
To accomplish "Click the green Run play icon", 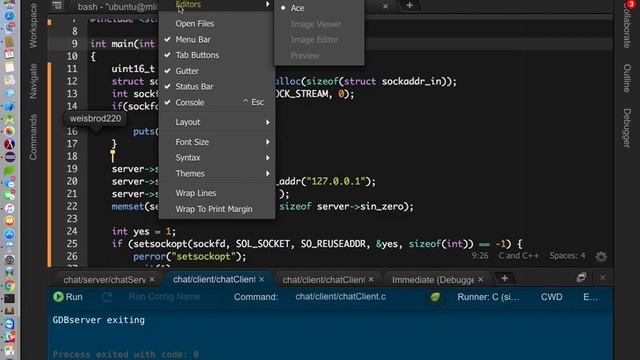I will pos(58,297).
